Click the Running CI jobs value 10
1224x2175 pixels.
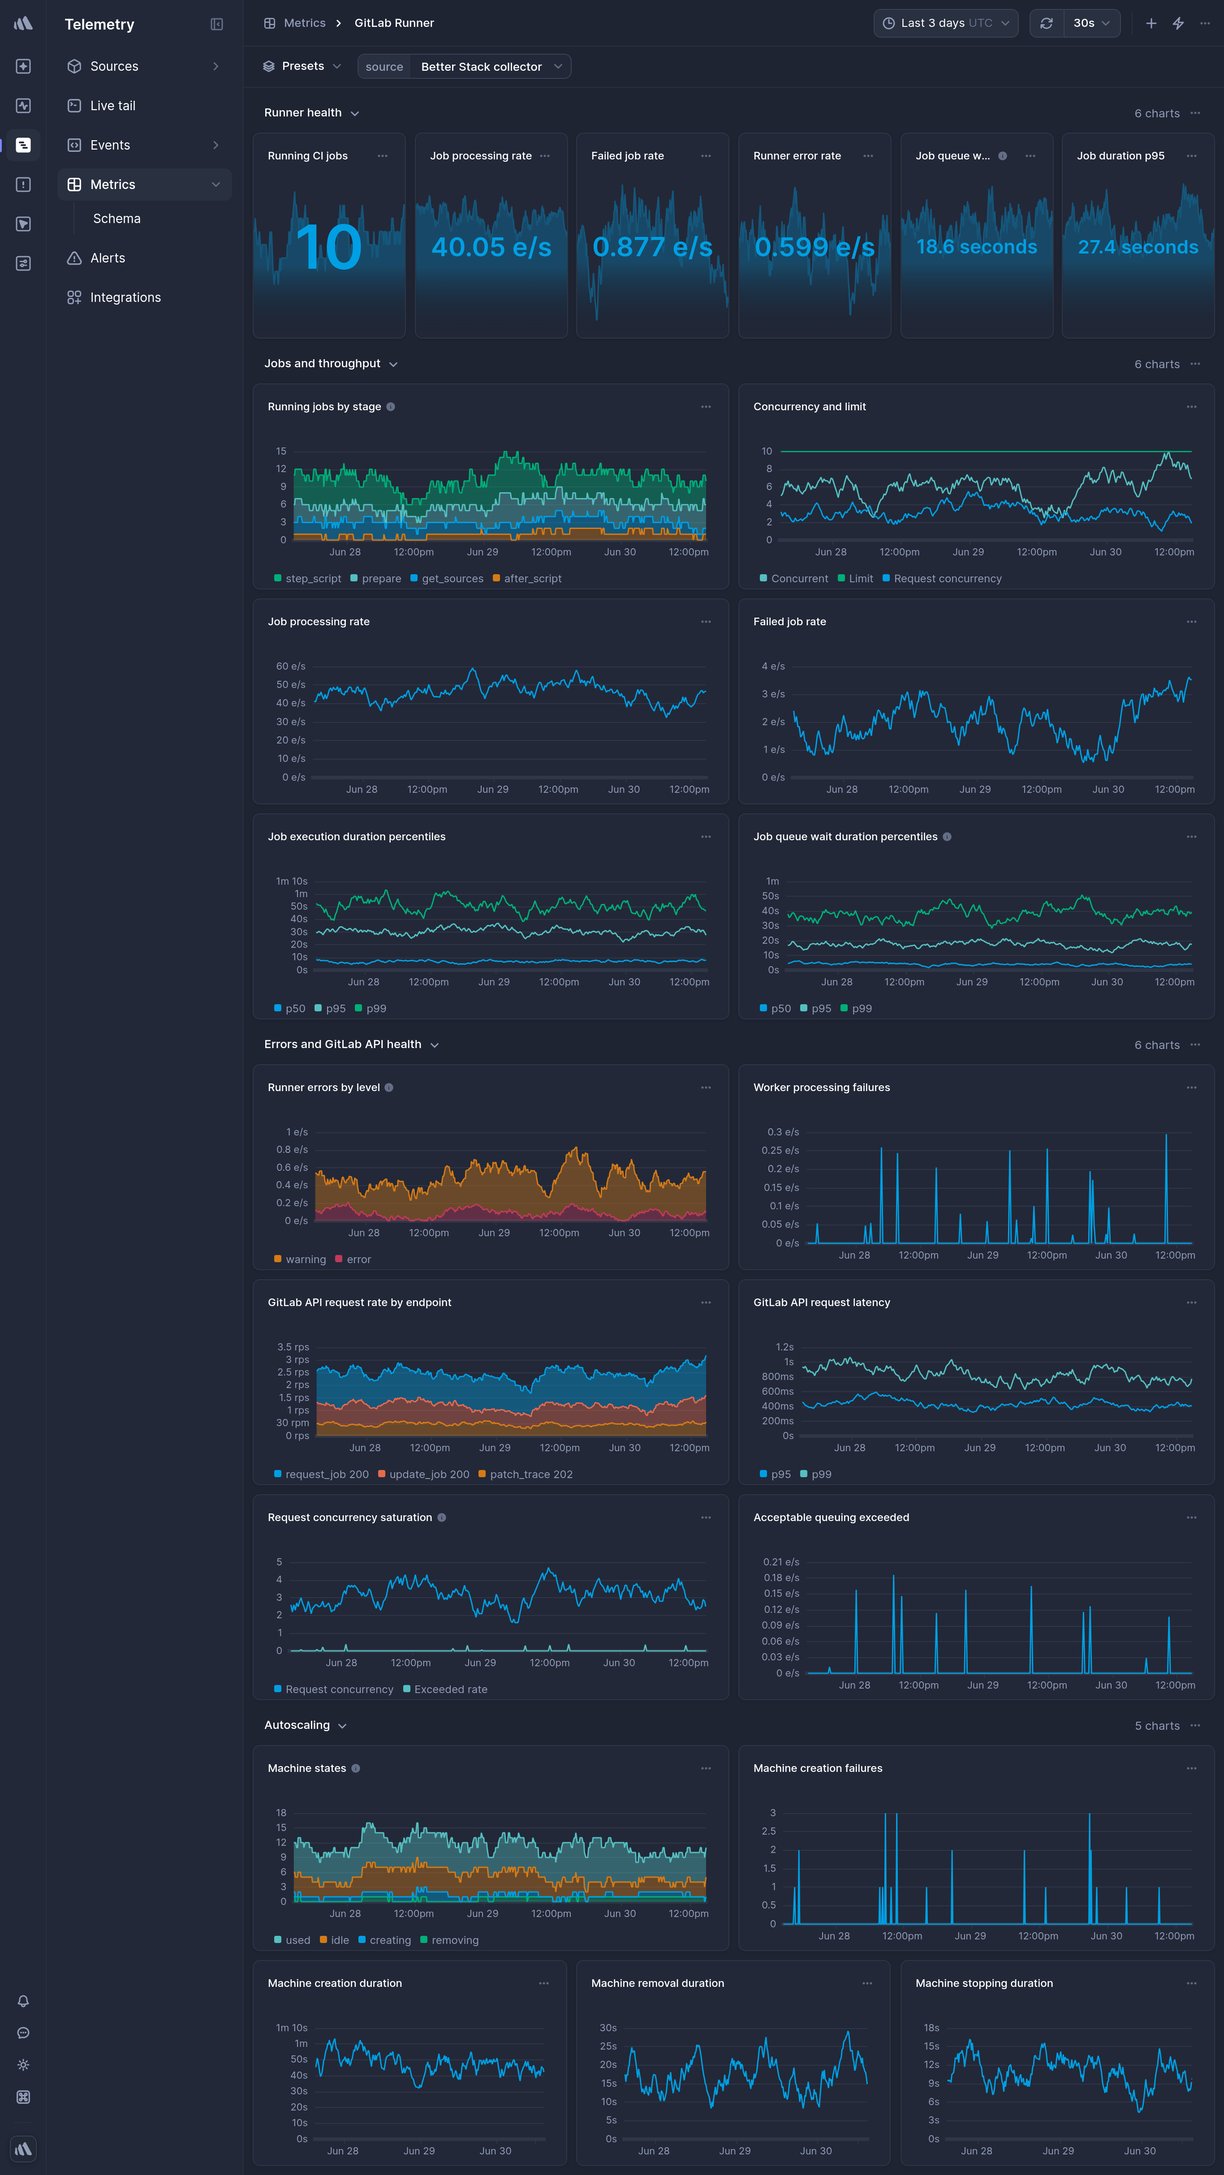click(329, 247)
